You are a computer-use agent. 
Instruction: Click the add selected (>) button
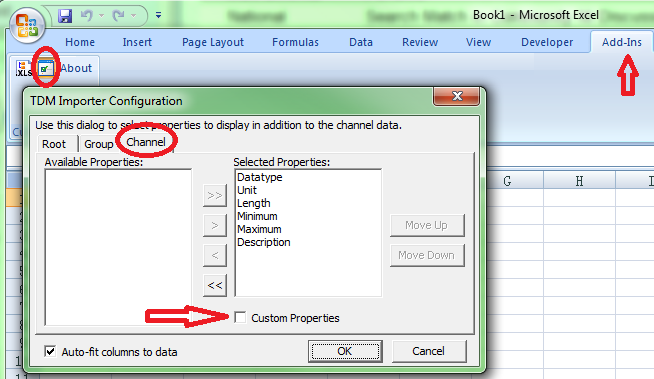tap(215, 225)
